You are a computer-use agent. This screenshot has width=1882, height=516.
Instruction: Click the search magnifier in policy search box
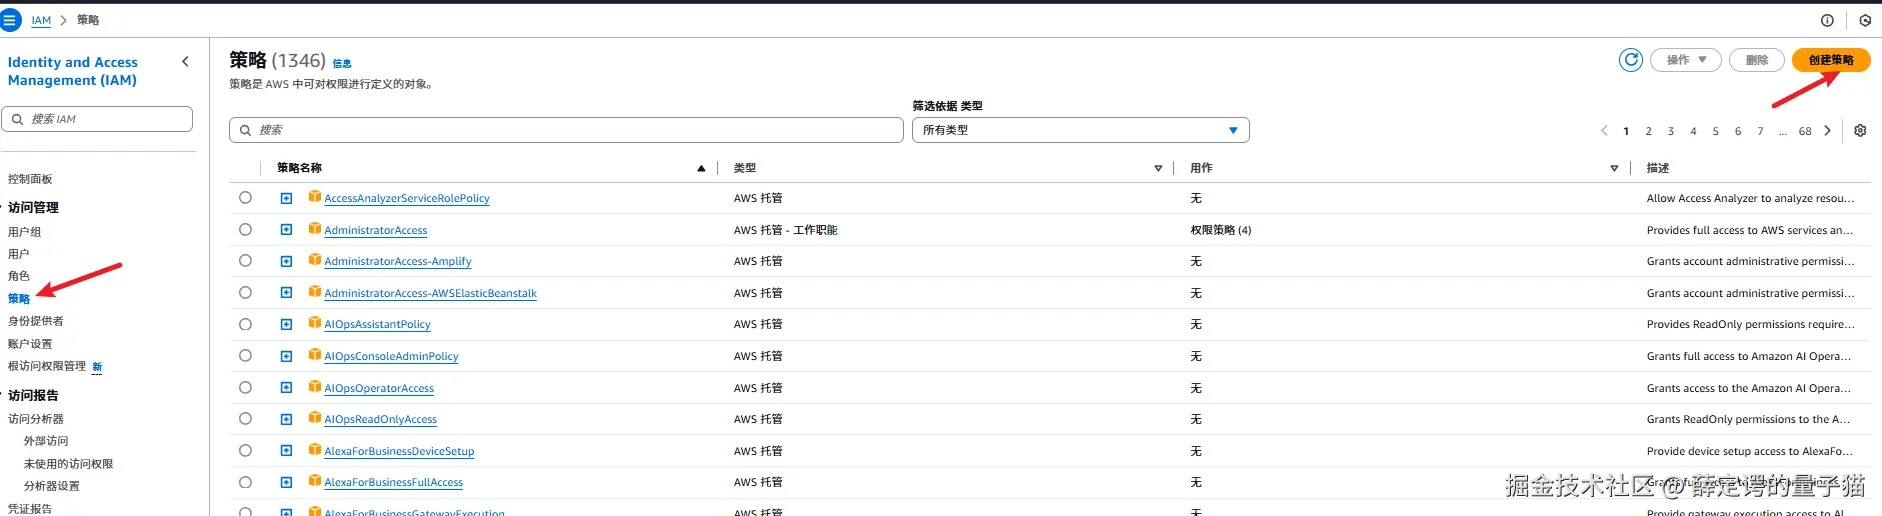point(246,130)
